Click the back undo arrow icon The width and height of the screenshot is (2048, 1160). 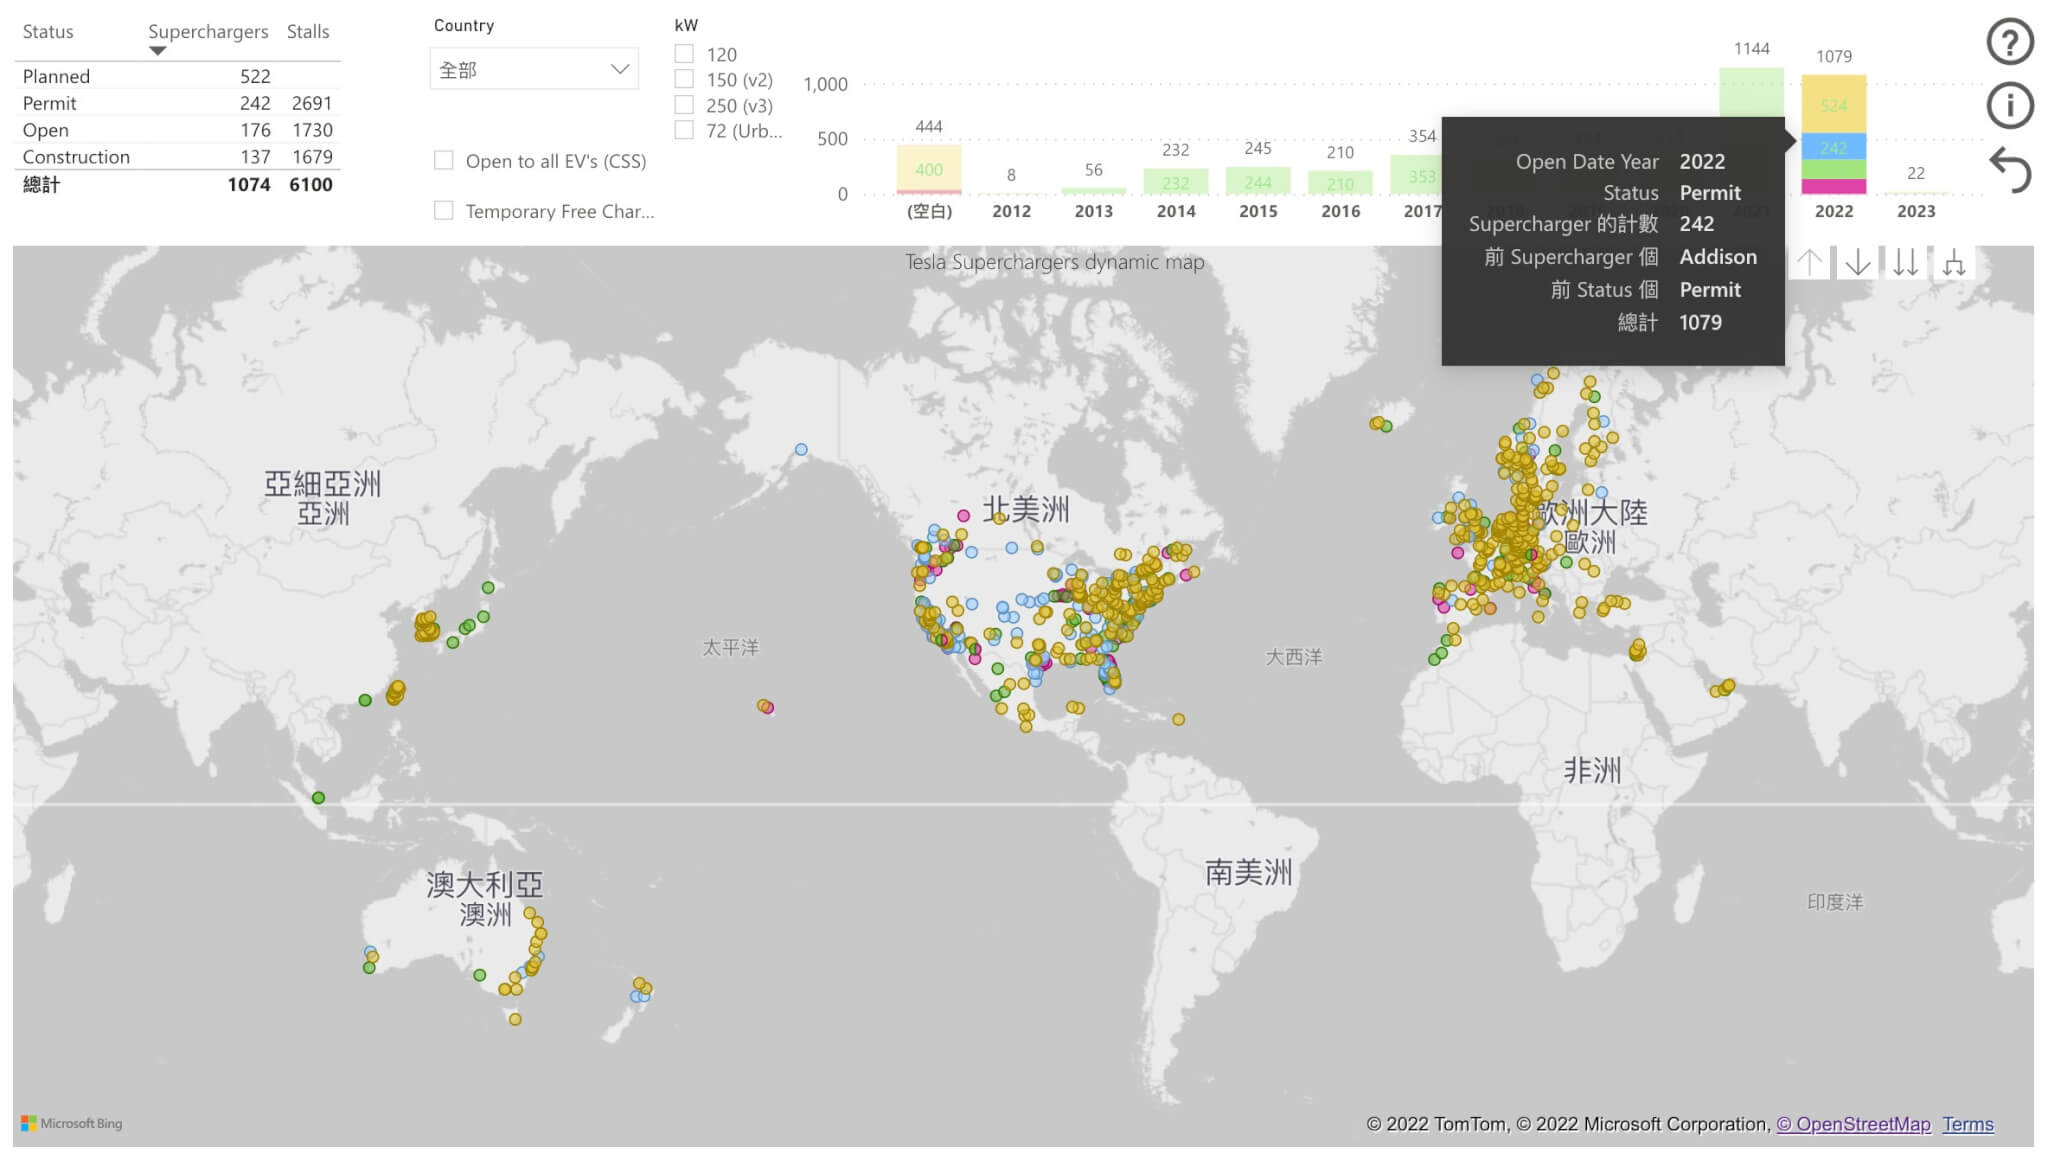click(2009, 169)
